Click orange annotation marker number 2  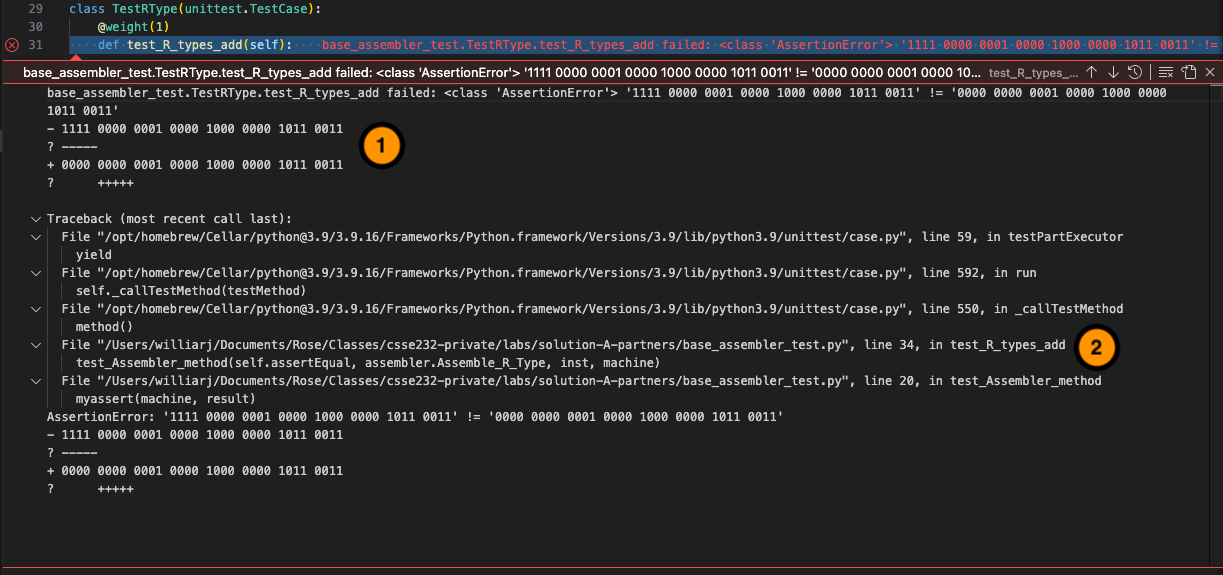tap(1096, 347)
